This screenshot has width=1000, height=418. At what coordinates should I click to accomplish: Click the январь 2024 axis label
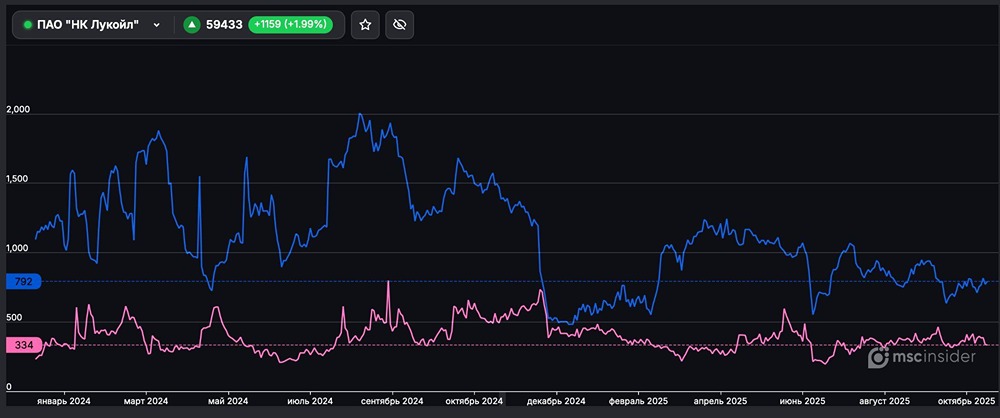[x=64, y=401]
